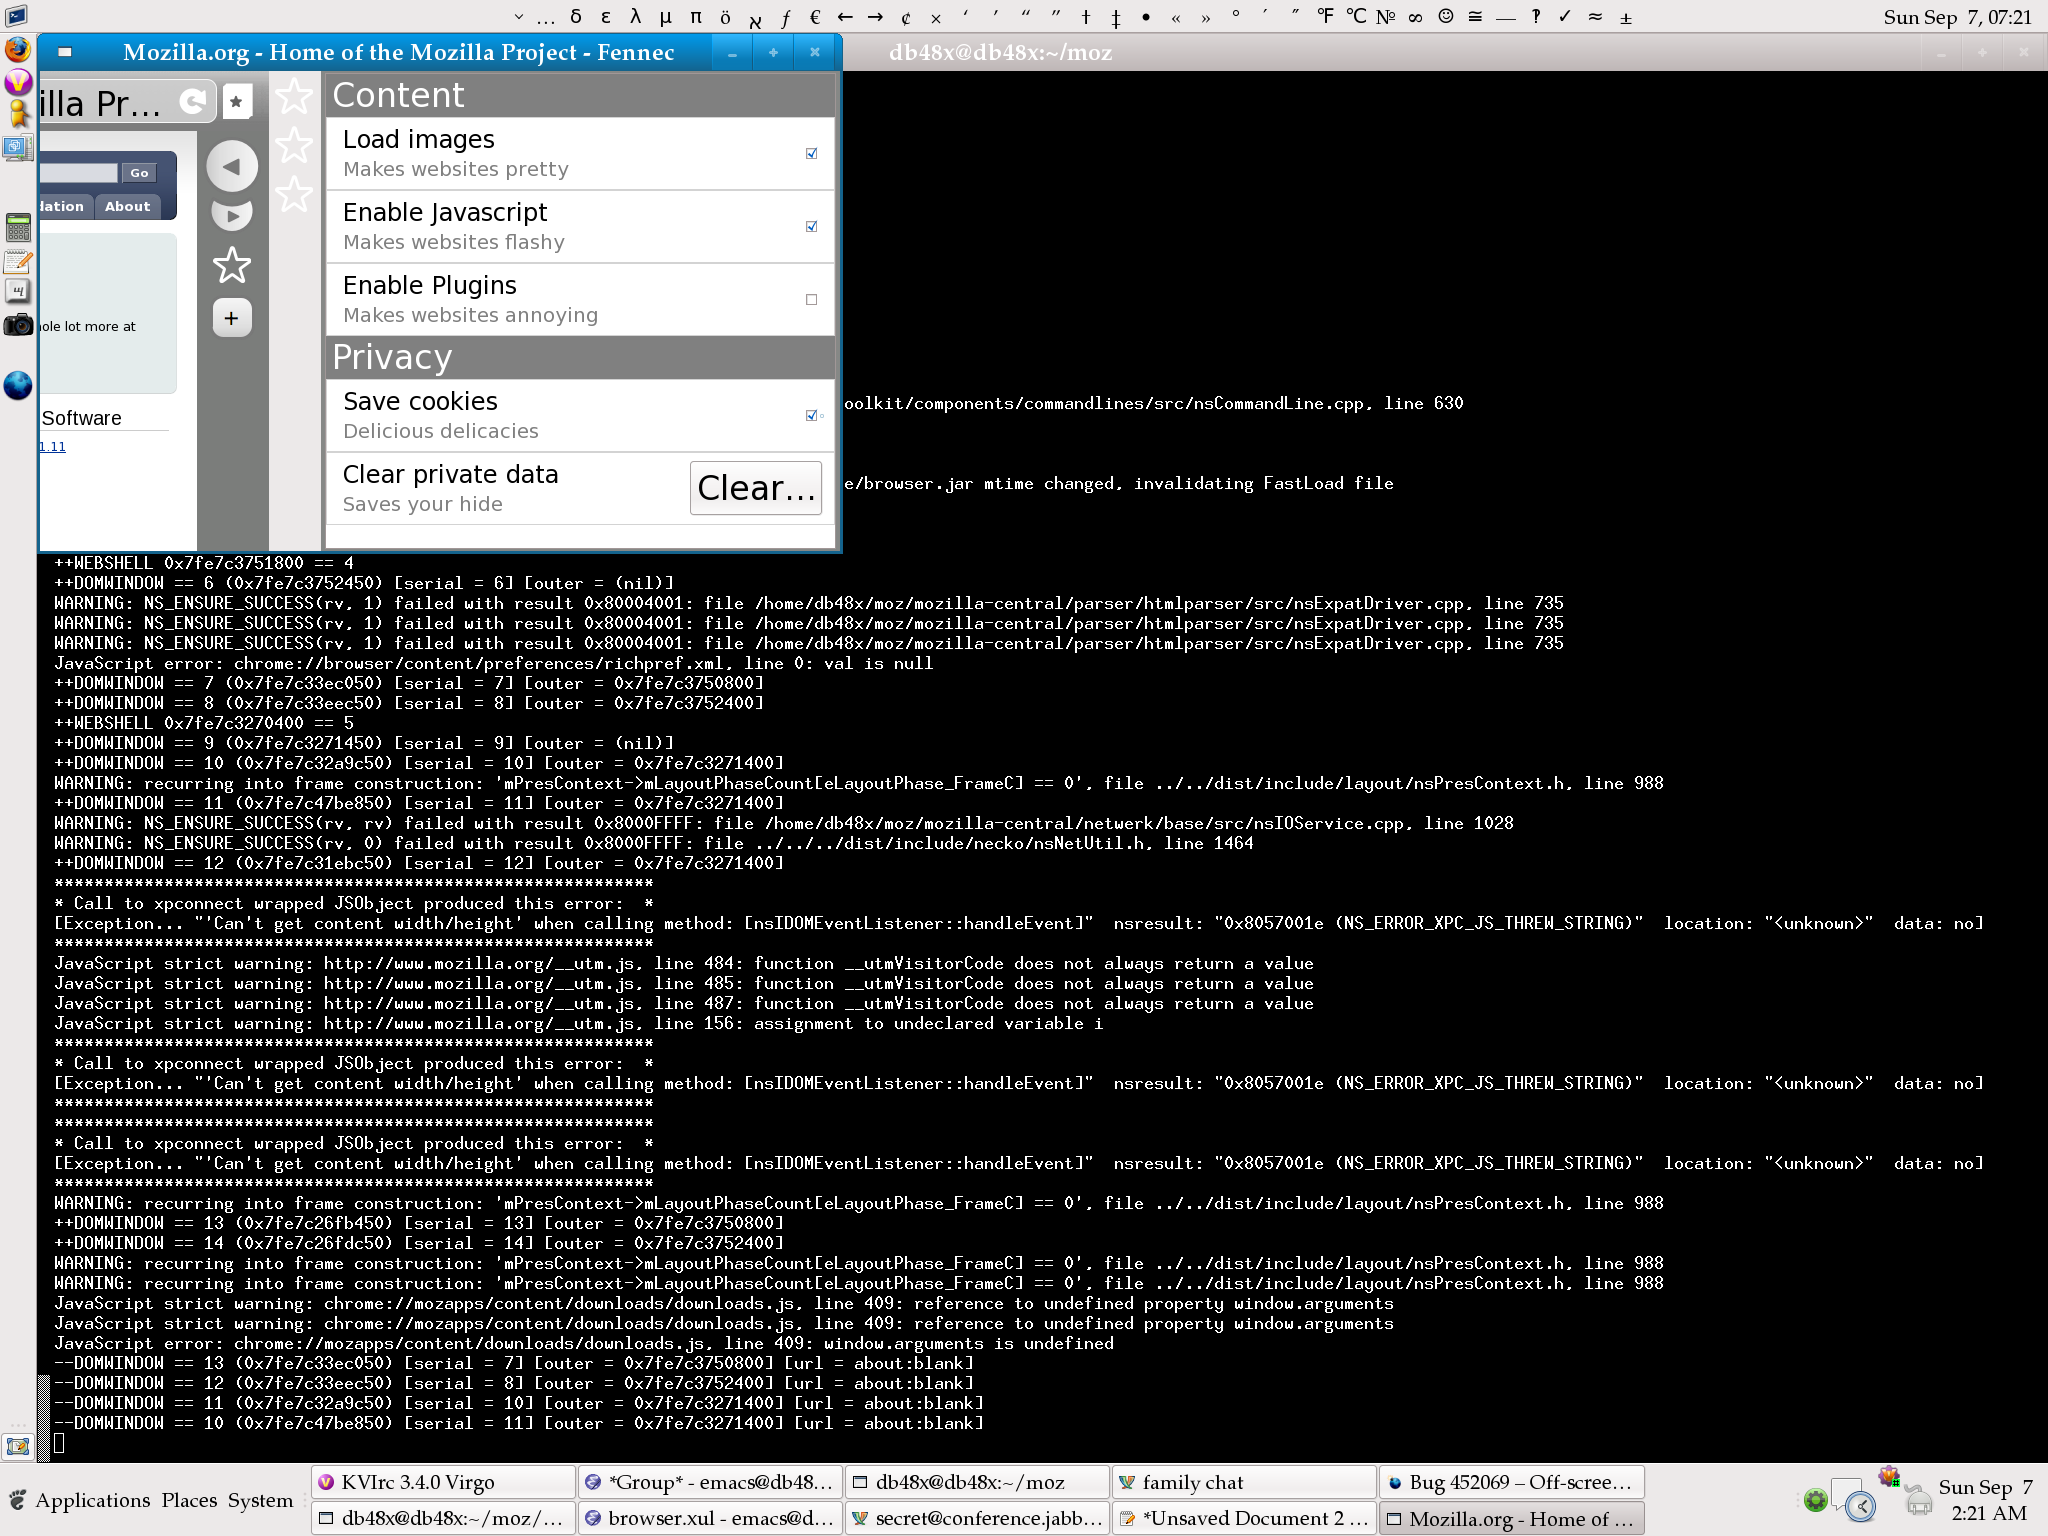Reload the page in Fennec's URL bar
This screenshot has height=1536, width=2048.
(193, 100)
